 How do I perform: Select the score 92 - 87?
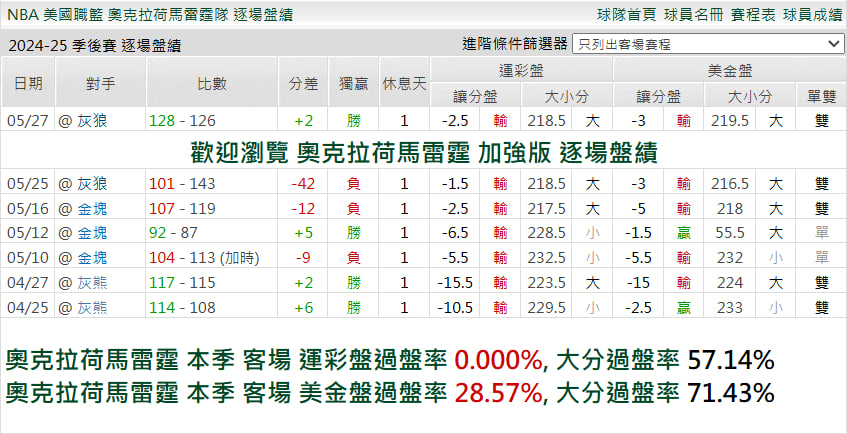(173, 233)
